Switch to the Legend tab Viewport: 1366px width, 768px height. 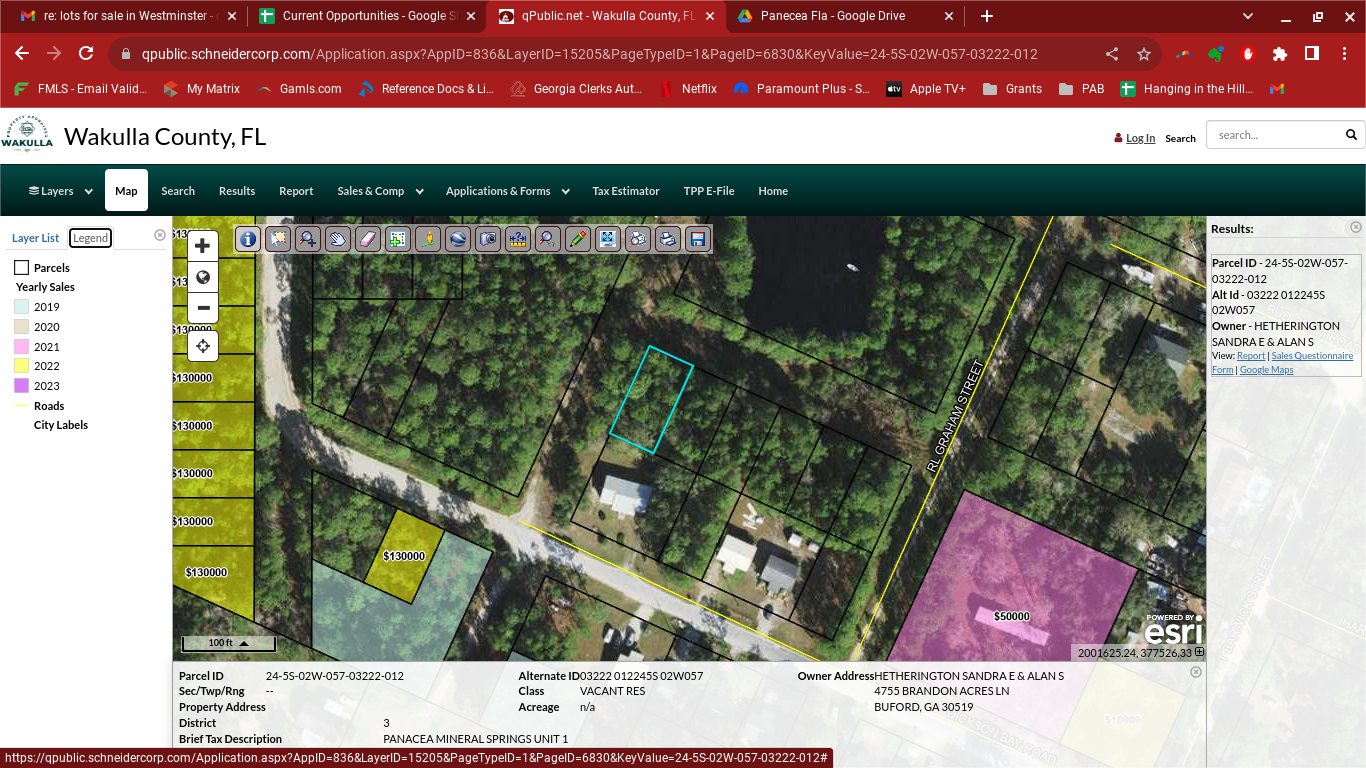click(x=90, y=238)
